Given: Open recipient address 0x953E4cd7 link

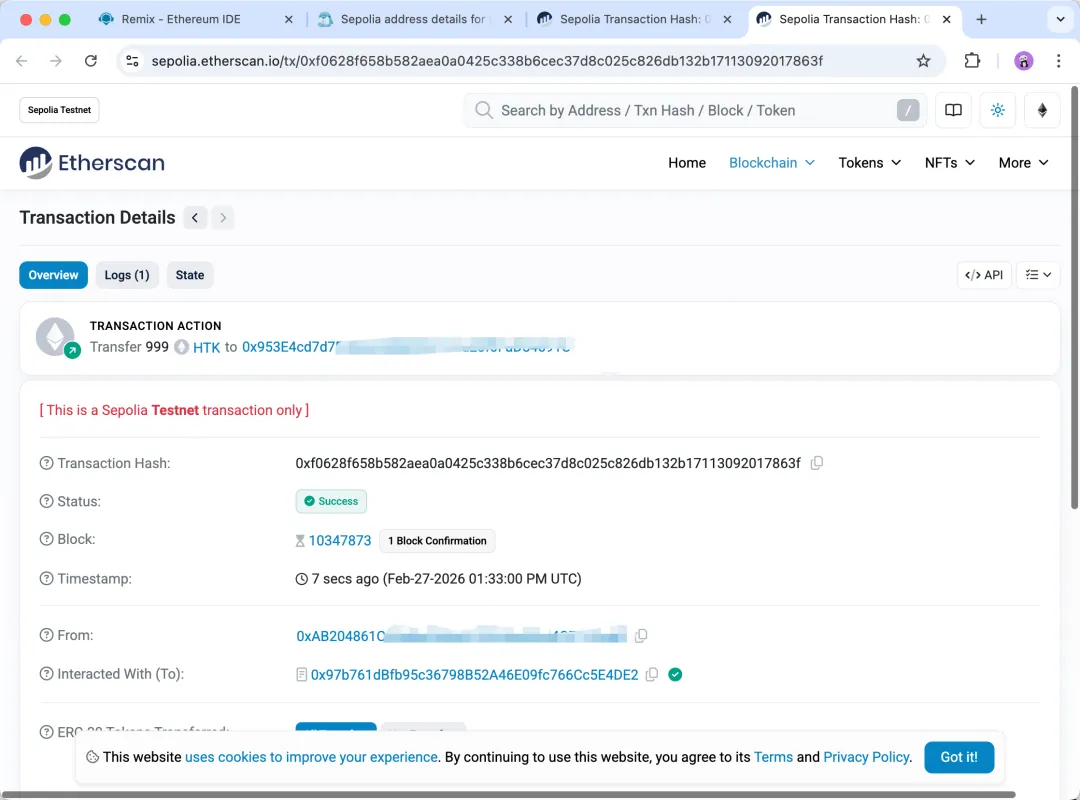Looking at the screenshot, I should 406,347.
